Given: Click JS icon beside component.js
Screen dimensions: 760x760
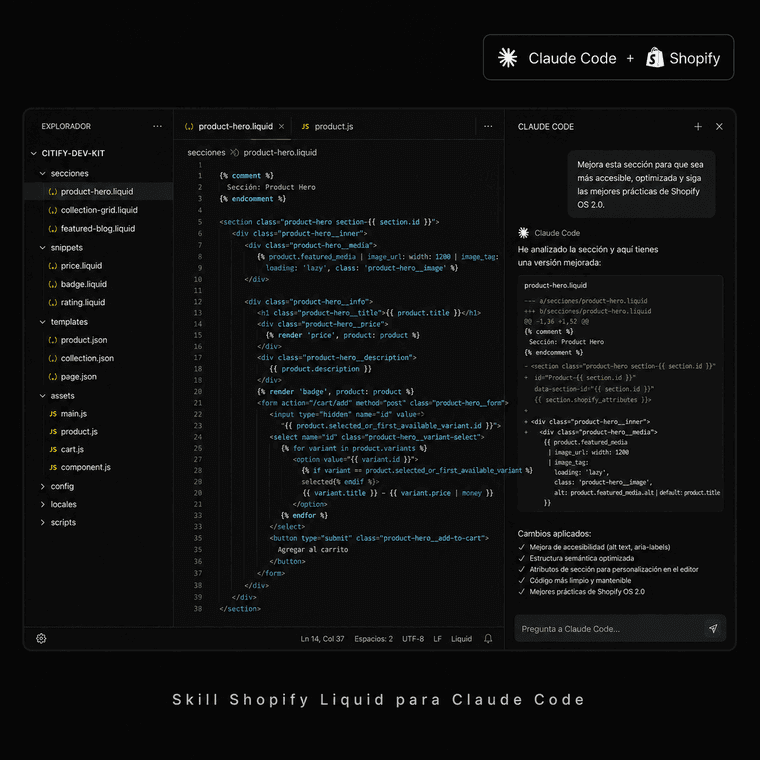Looking at the screenshot, I should tap(53, 467).
